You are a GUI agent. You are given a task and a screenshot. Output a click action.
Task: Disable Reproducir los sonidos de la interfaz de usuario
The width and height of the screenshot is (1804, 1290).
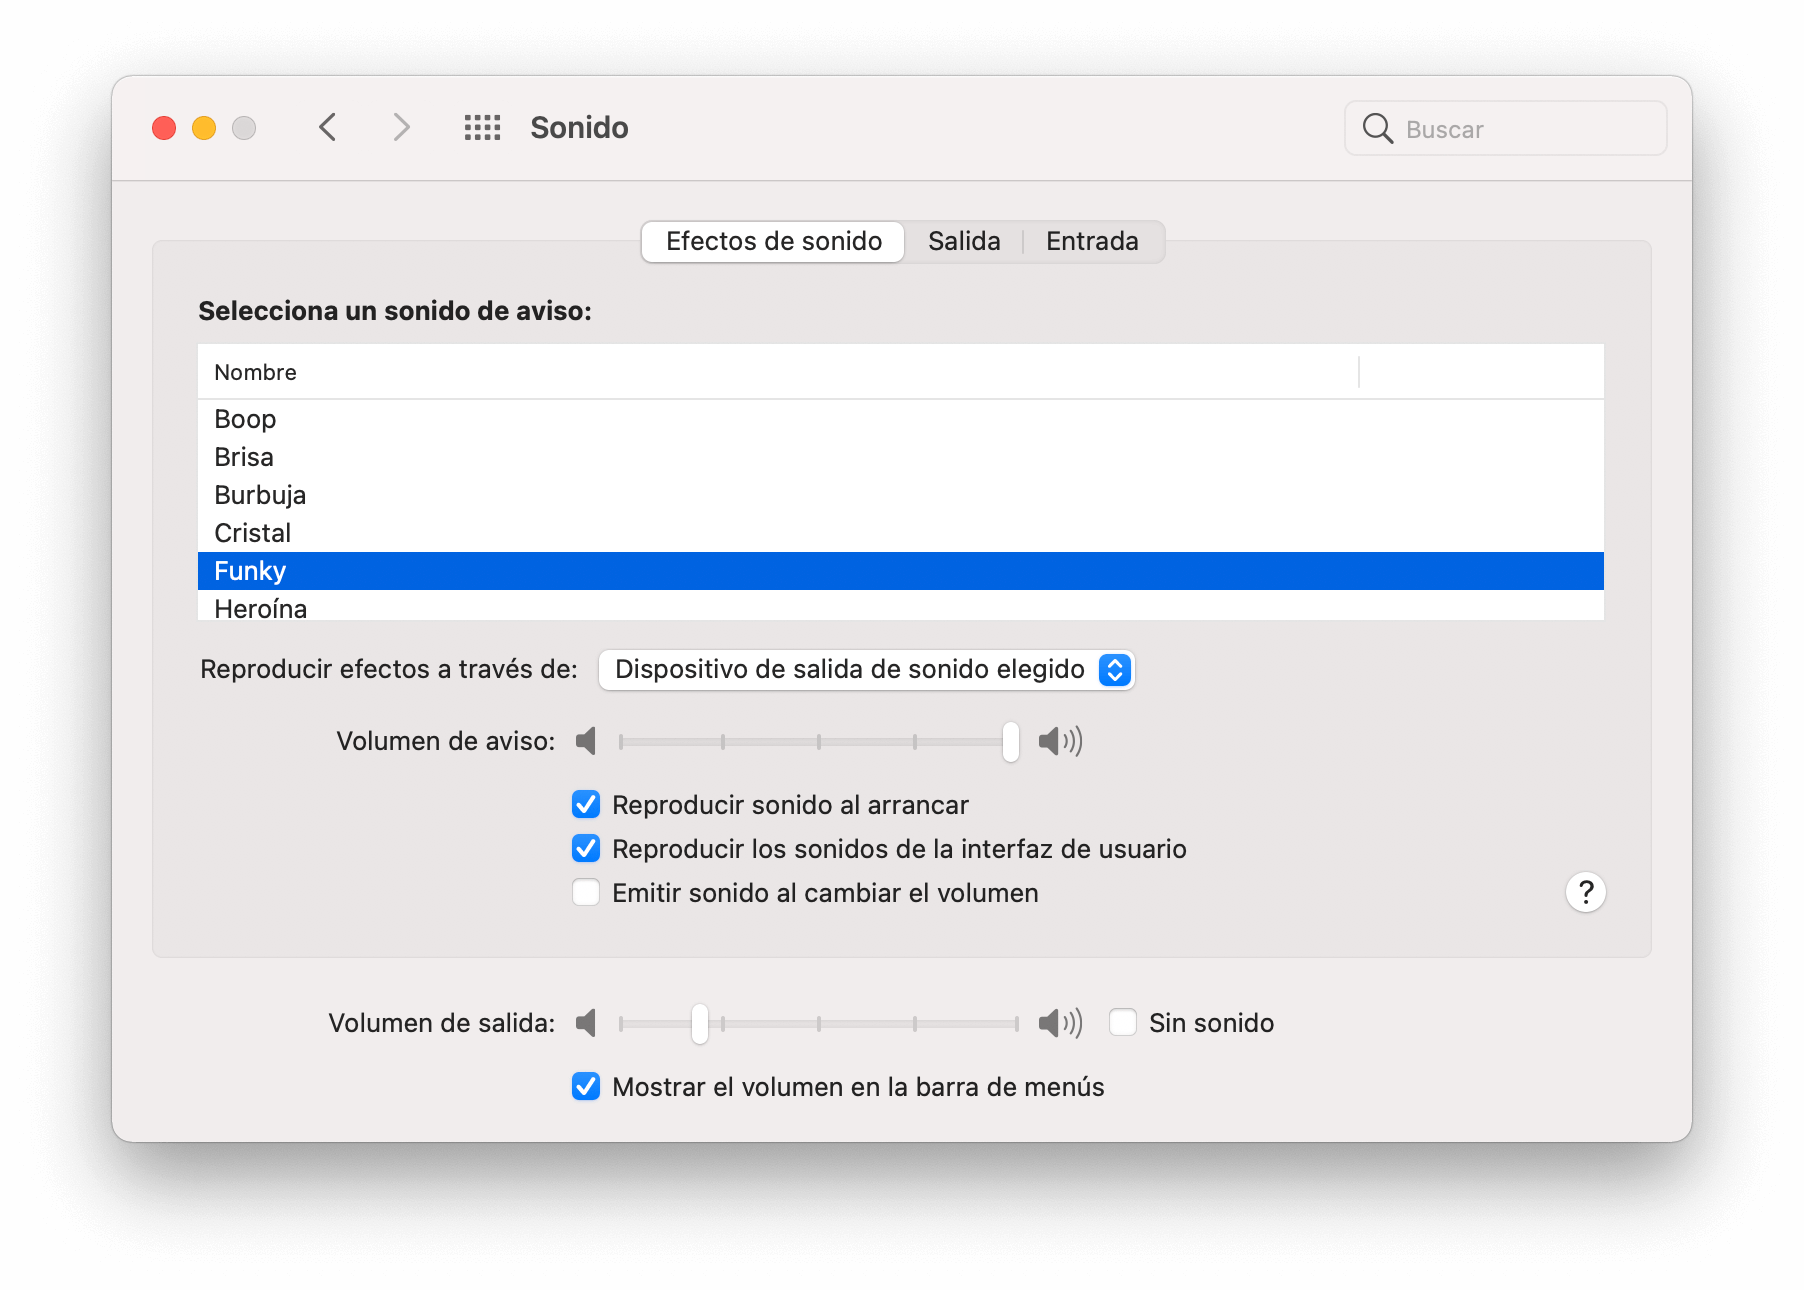point(585,848)
